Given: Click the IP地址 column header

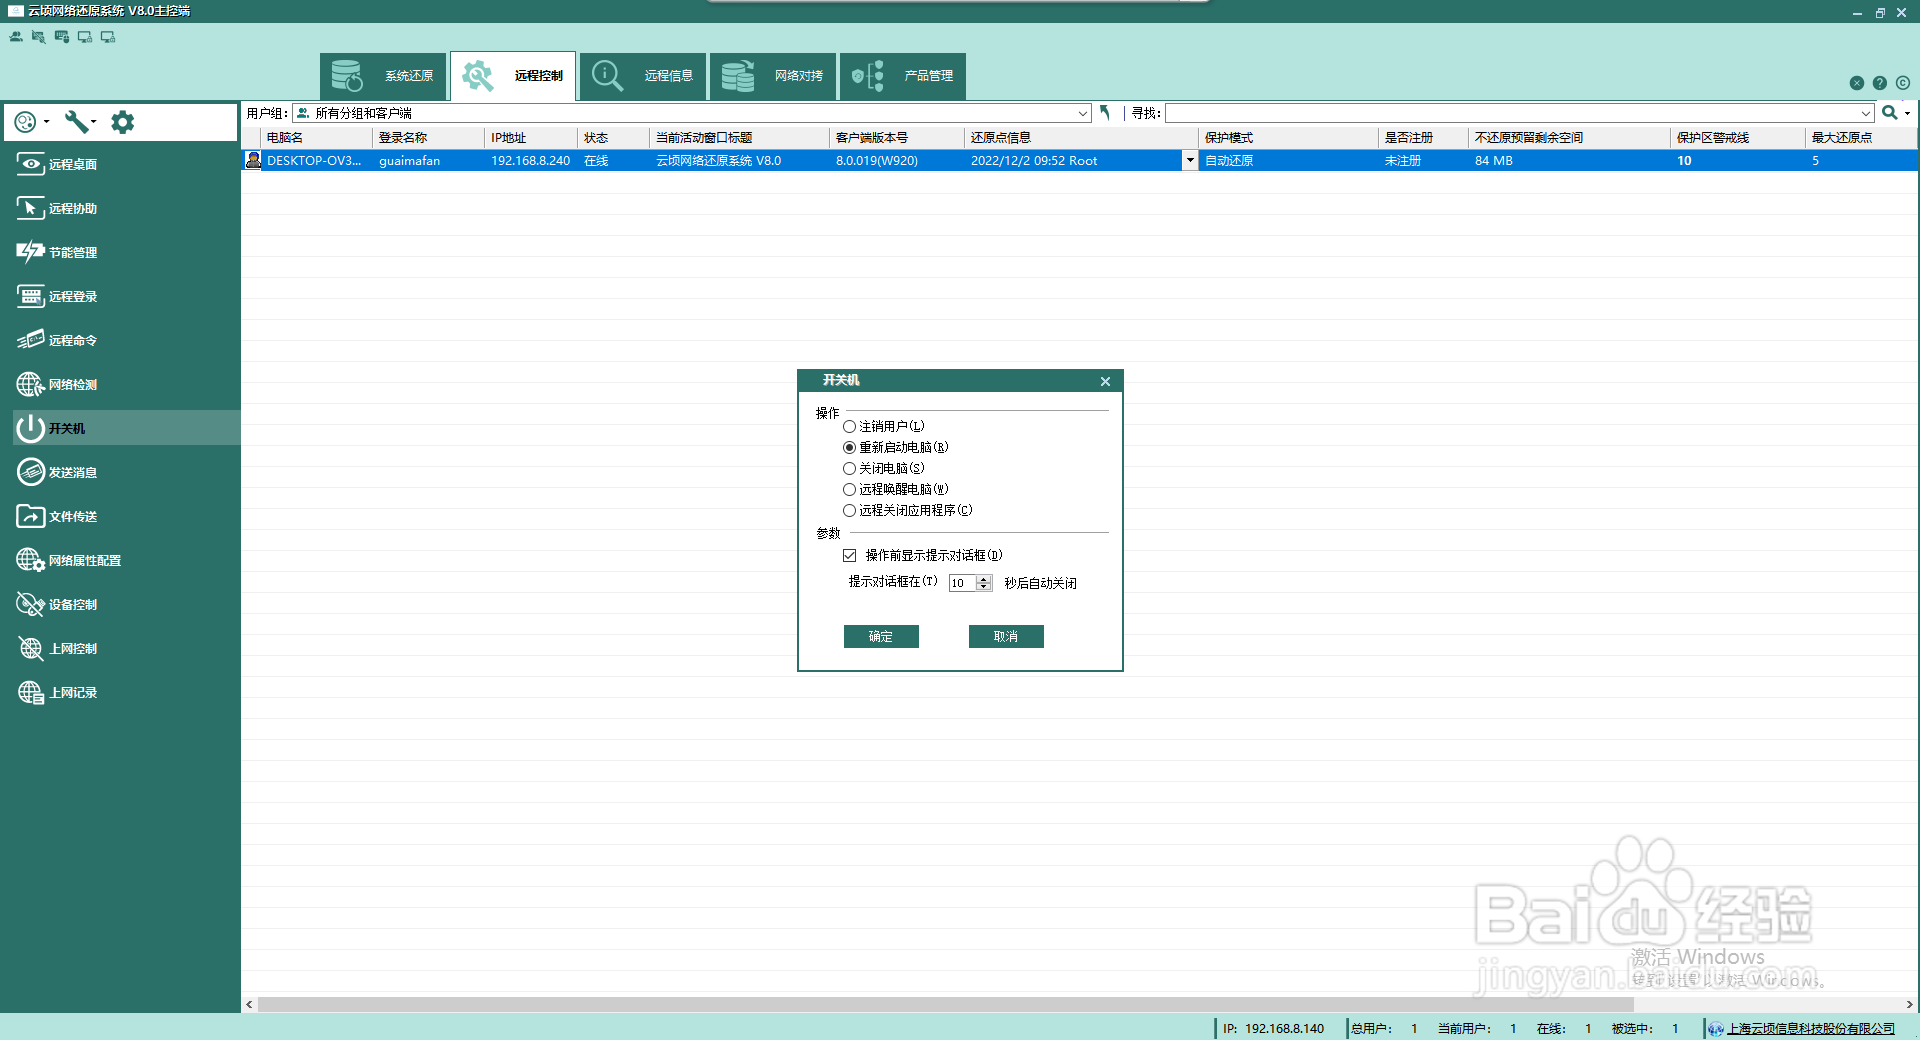Looking at the screenshot, I should pyautogui.click(x=531, y=138).
